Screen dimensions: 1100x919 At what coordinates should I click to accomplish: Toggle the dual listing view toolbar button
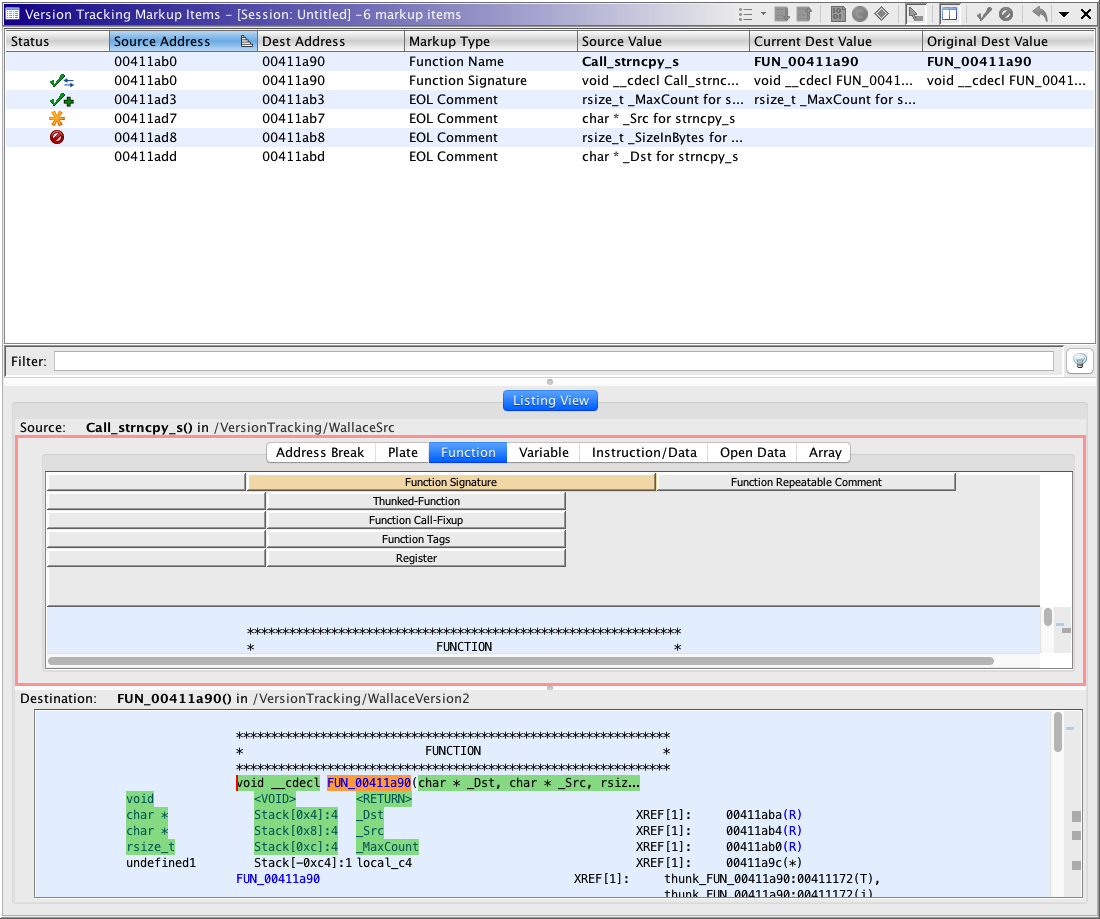point(949,14)
